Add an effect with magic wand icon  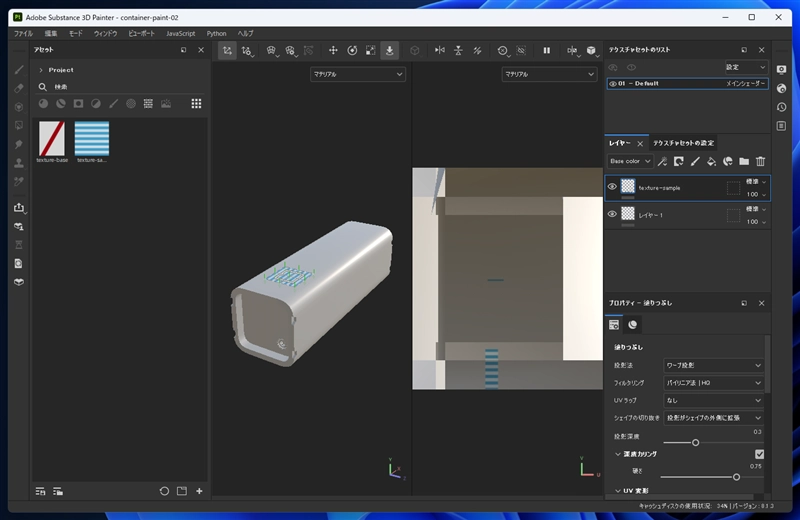[x=662, y=161]
